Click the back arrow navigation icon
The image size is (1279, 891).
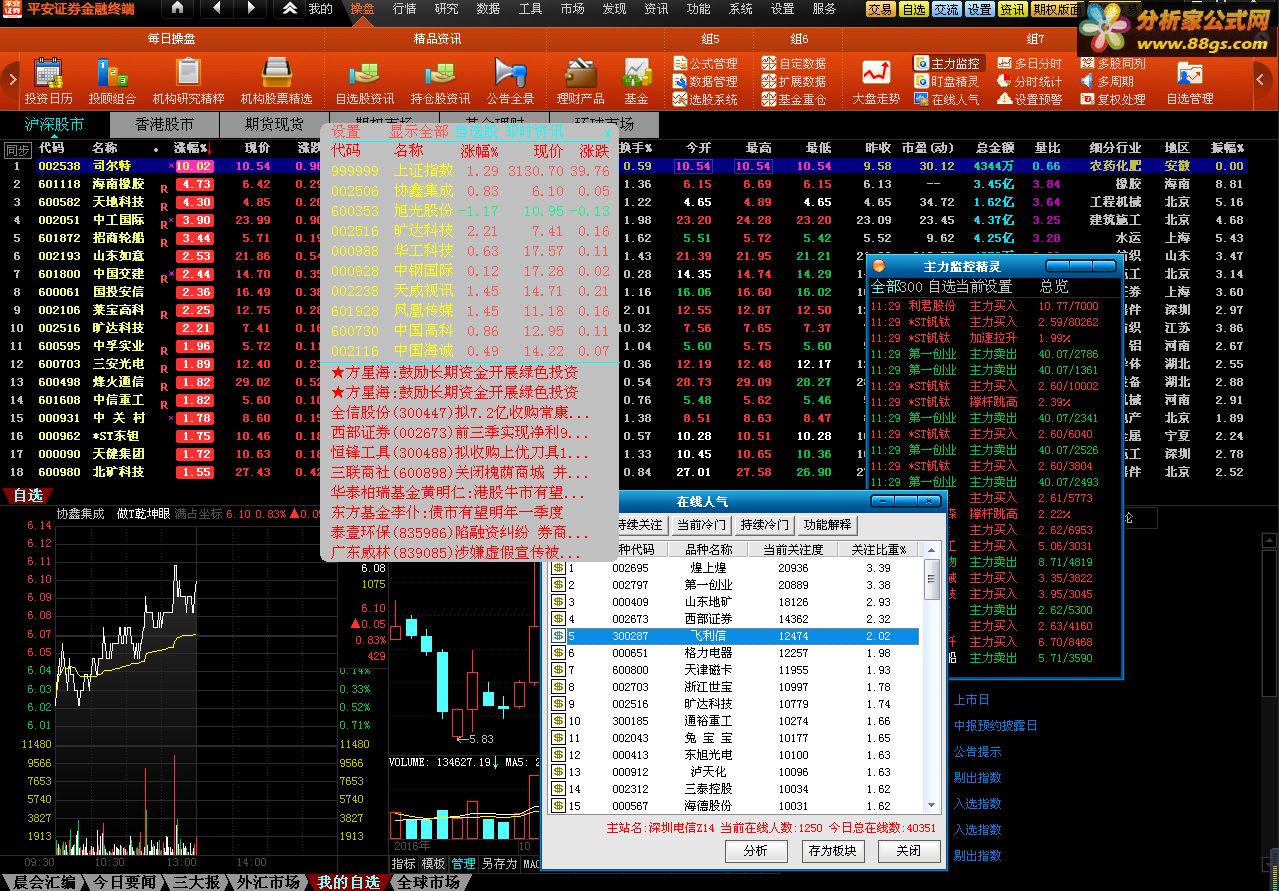pos(218,9)
